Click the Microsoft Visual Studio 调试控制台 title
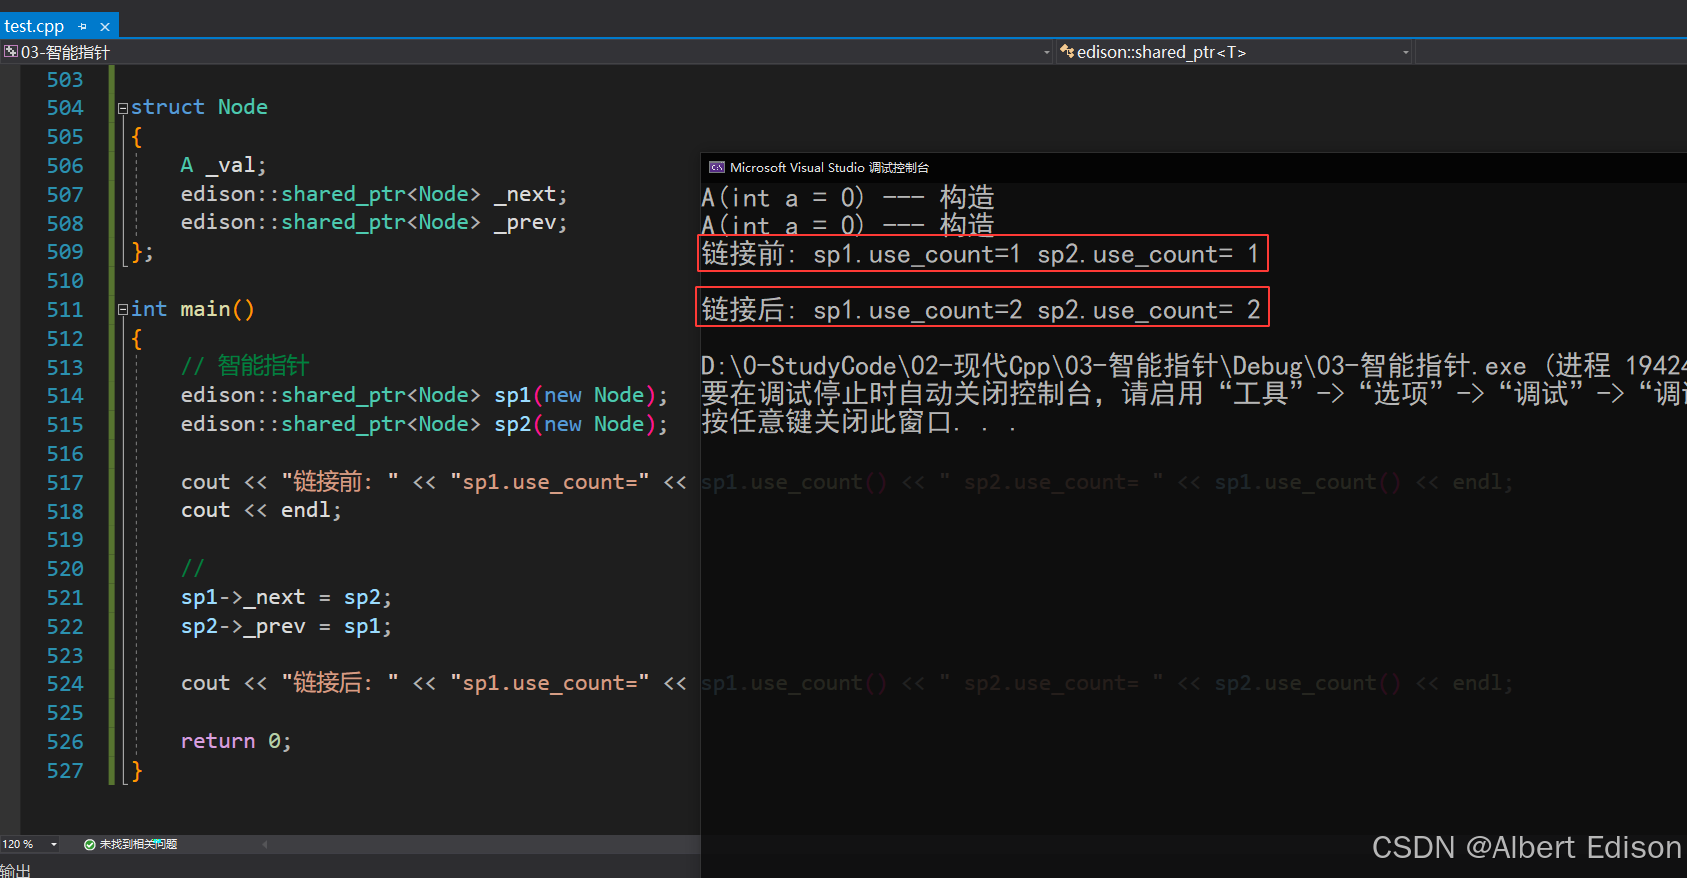Image resolution: width=1687 pixels, height=878 pixels. coord(829,167)
